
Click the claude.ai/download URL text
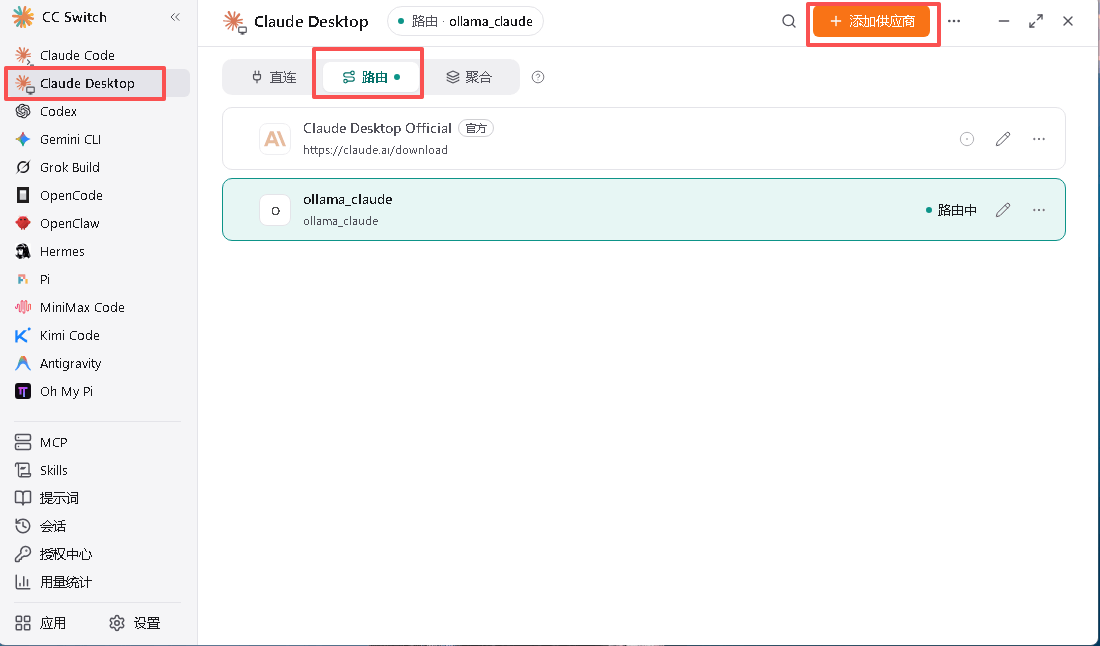click(375, 150)
